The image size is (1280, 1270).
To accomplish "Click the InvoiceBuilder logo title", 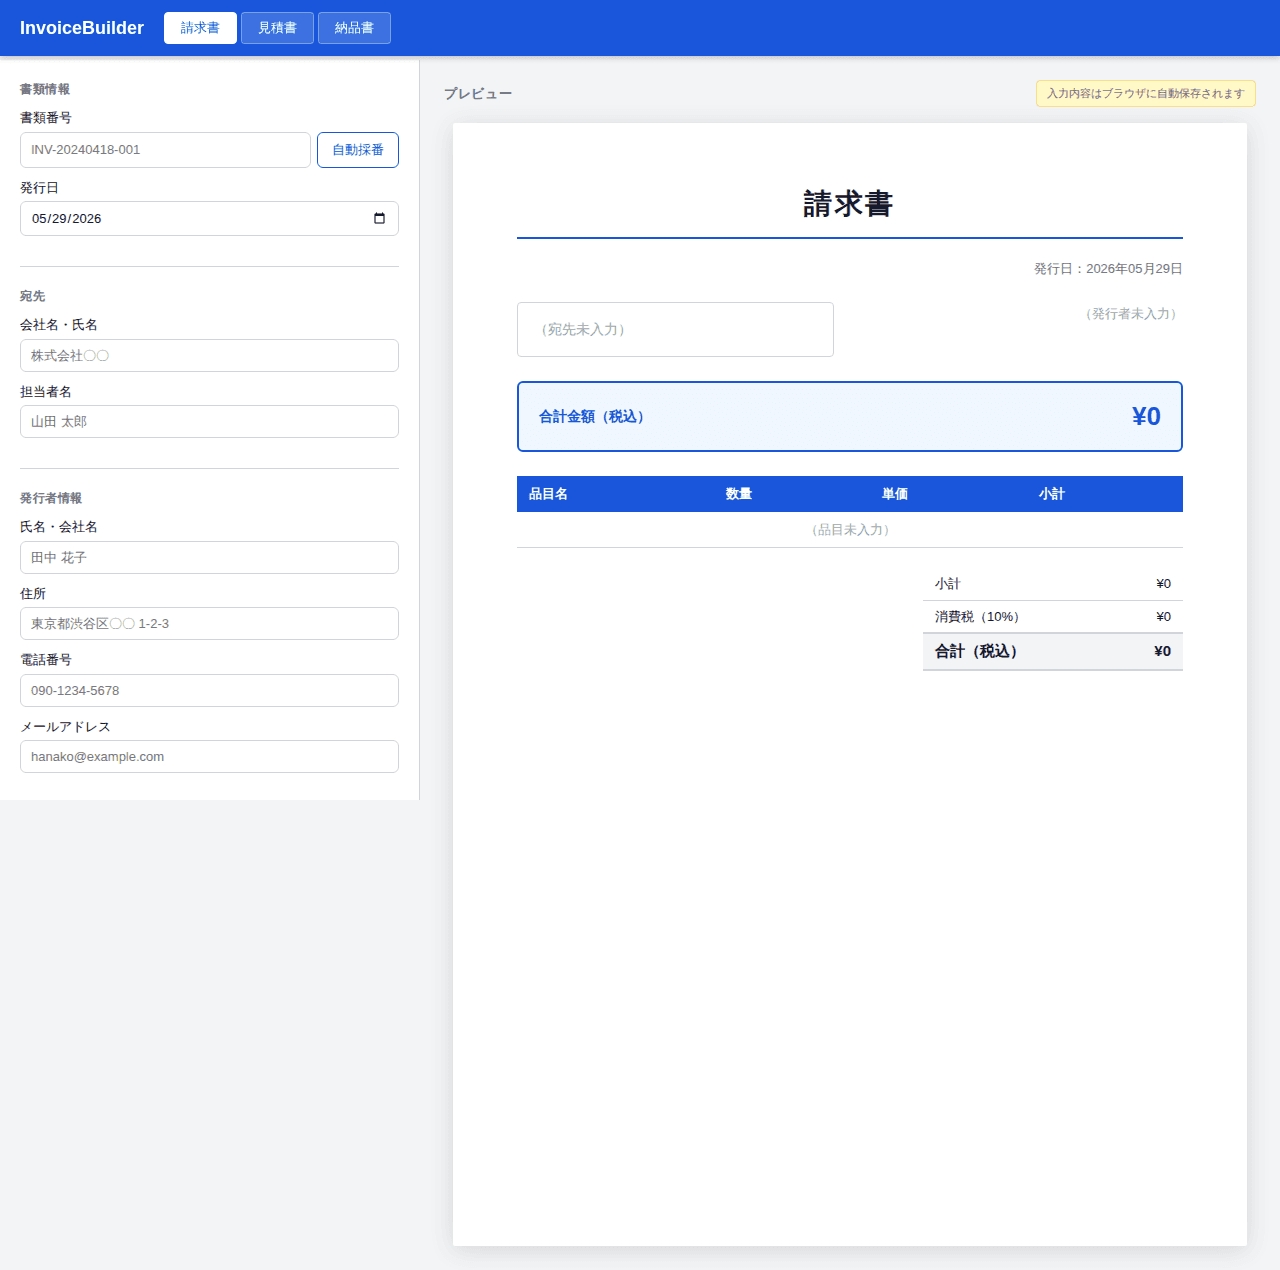I will point(82,28).
